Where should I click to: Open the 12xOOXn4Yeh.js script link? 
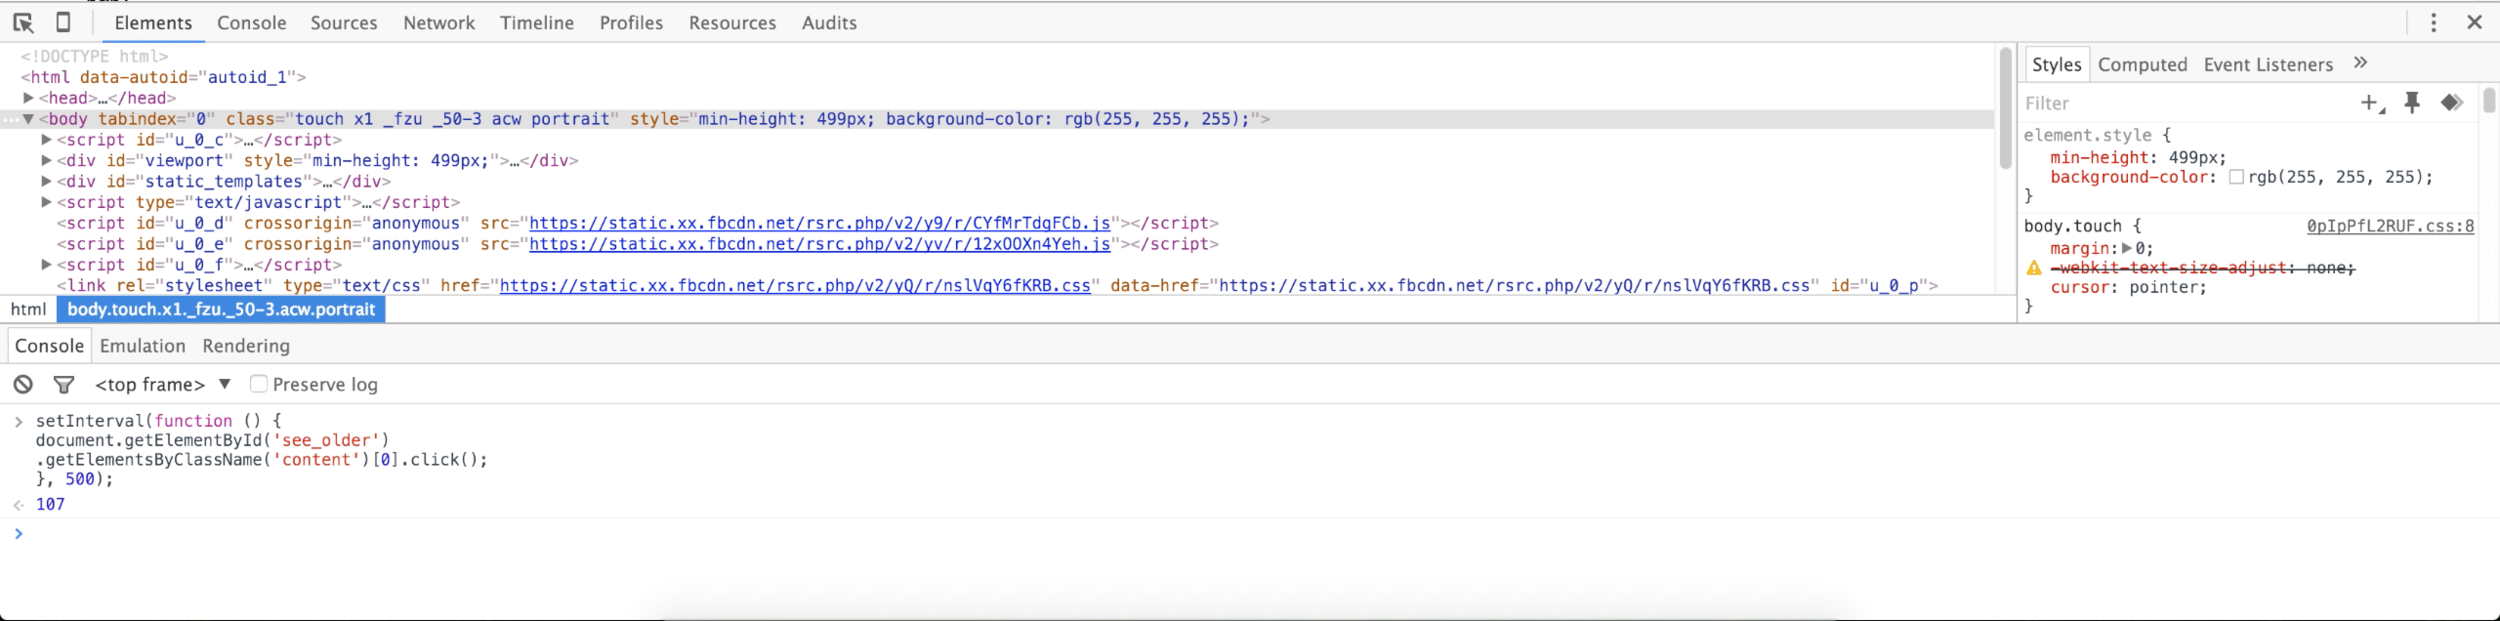tap(819, 244)
